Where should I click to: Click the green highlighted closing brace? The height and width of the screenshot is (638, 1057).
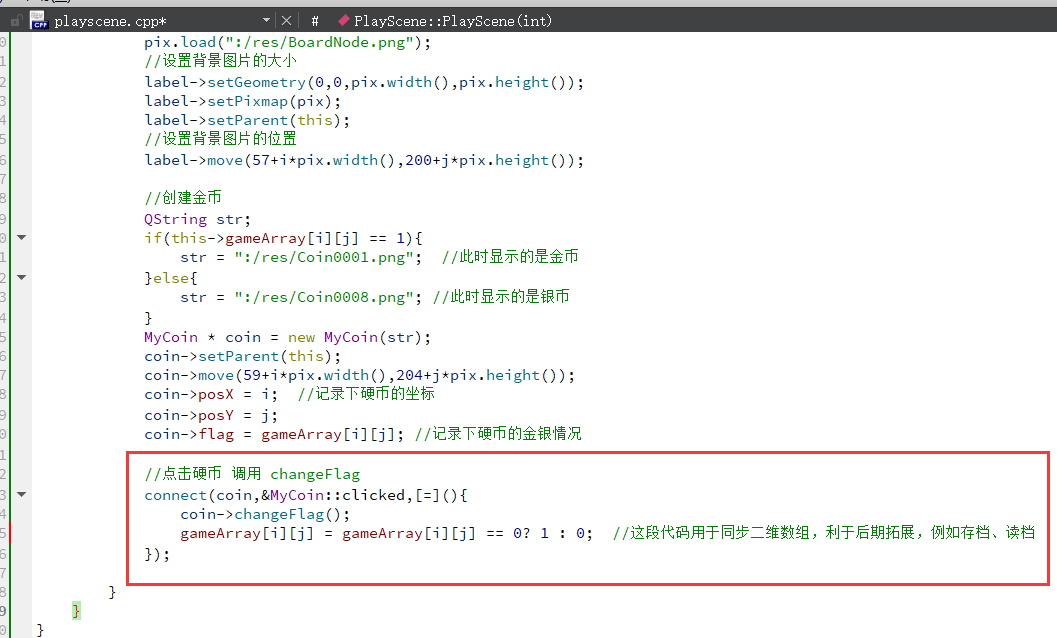click(x=76, y=611)
